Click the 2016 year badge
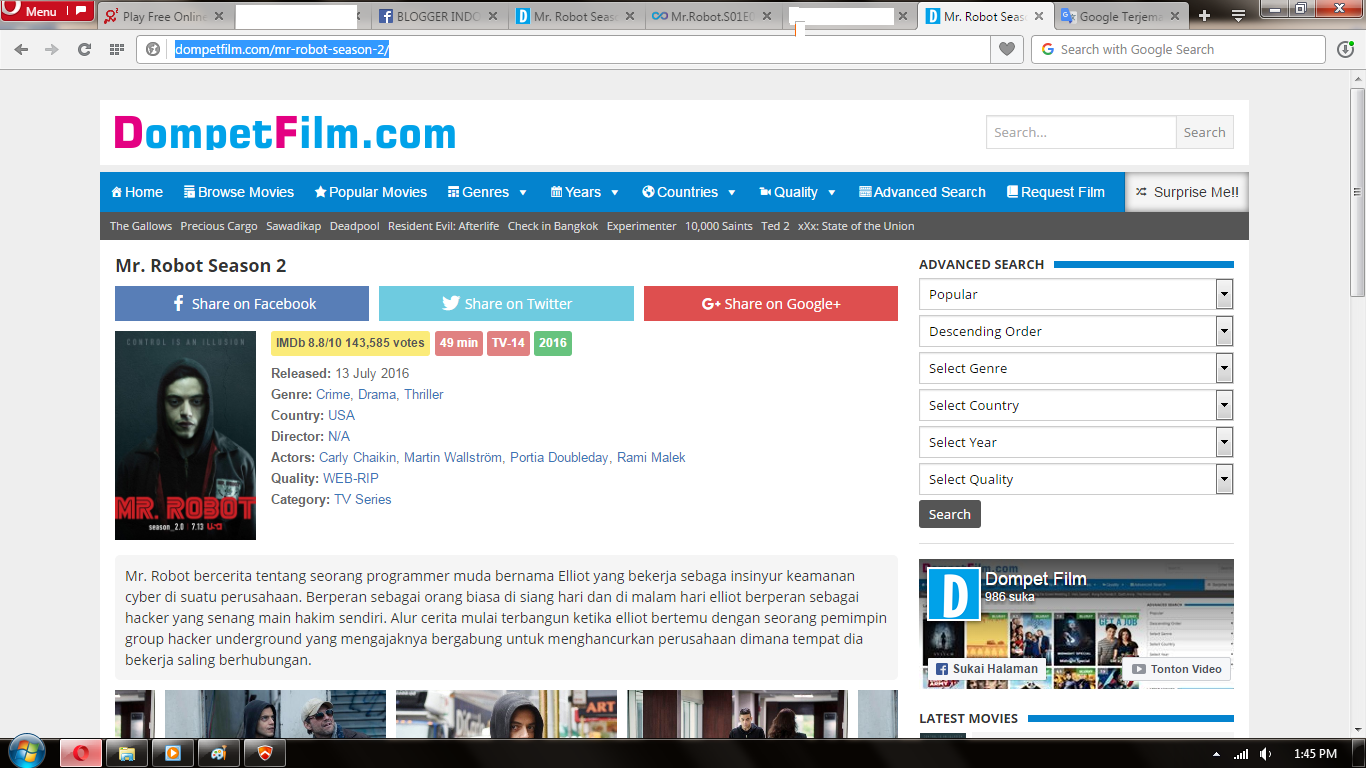This screenshot has width=1366, height=768. click(553, 343)
